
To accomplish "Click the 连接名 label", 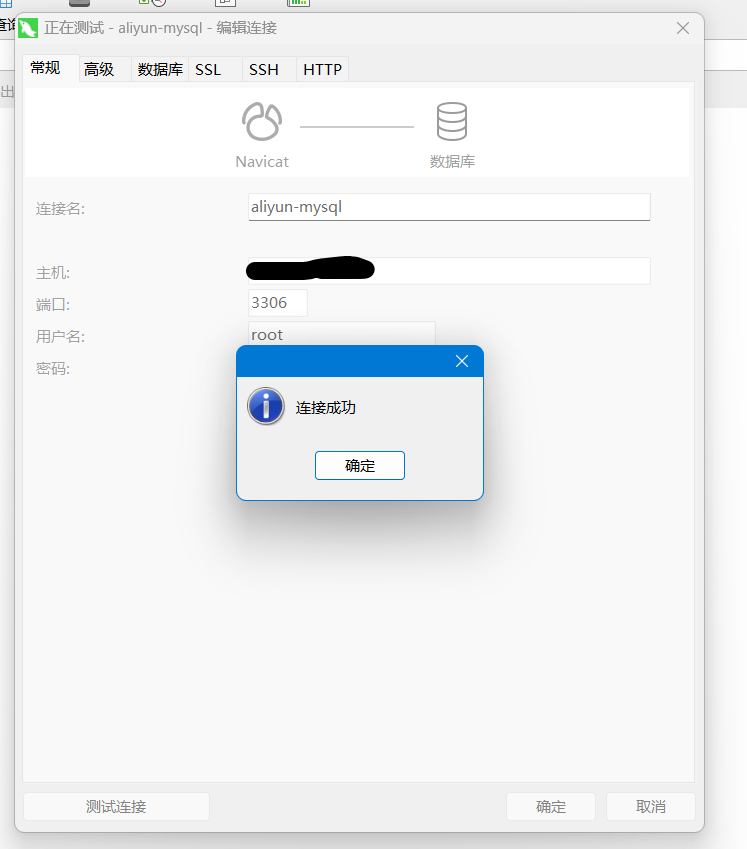I will coord(61,208).
